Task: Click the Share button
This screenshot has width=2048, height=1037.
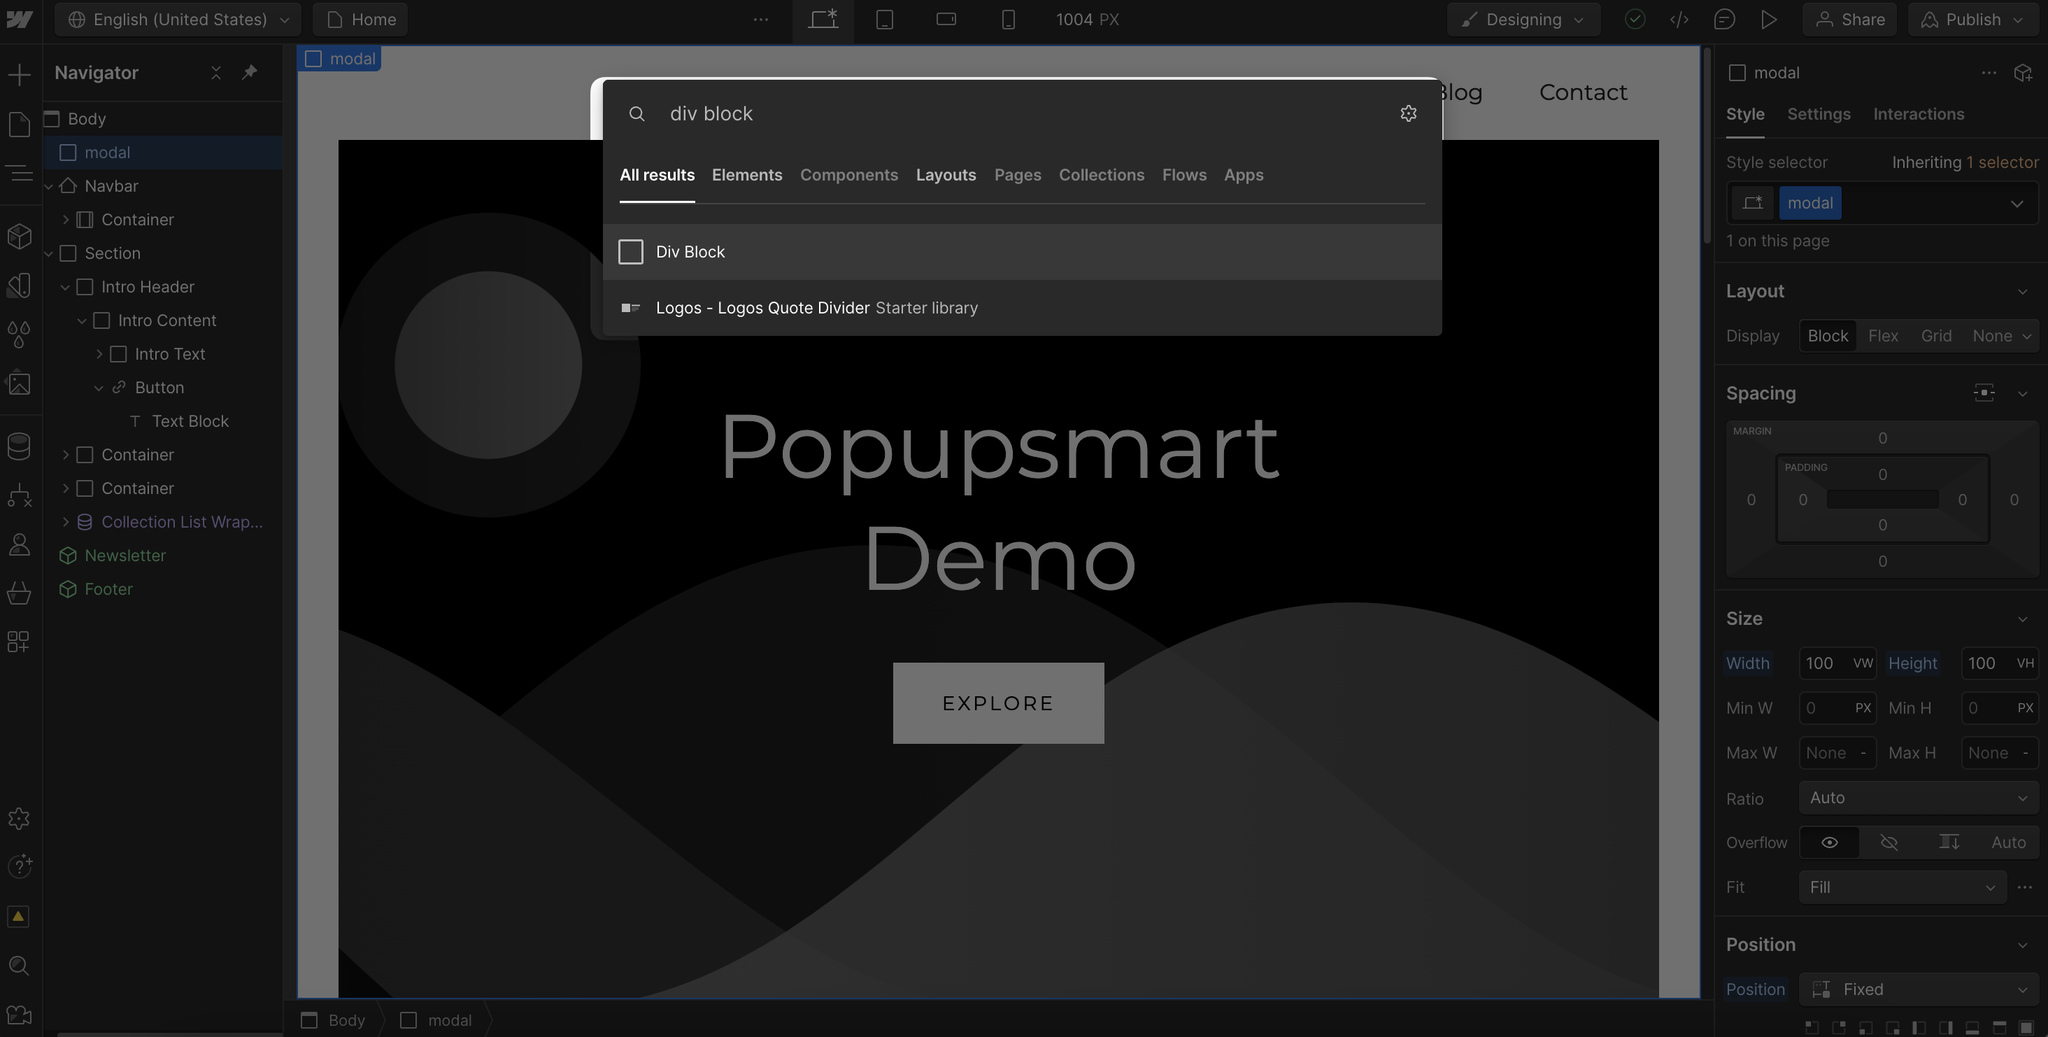Action: pyautogui.click(x=1850, y=20)
